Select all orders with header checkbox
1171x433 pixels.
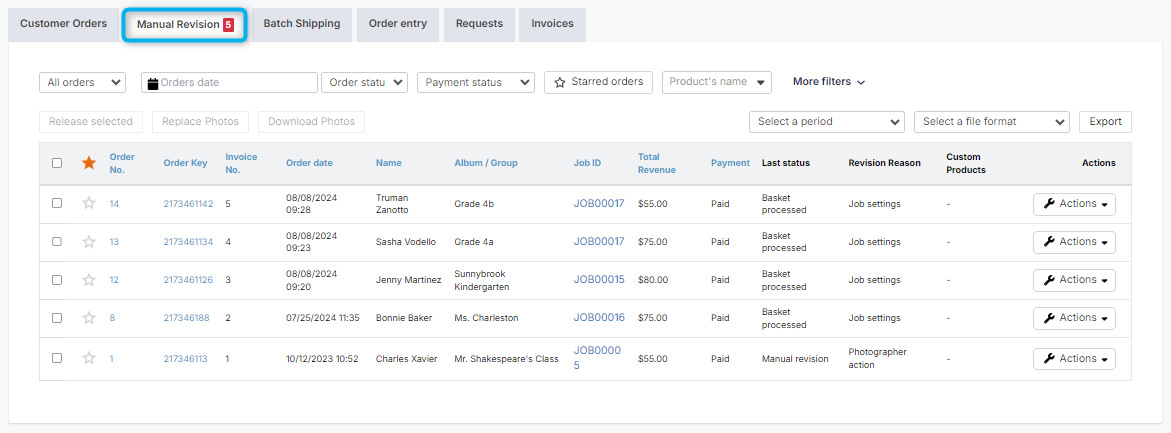(57, 163)
